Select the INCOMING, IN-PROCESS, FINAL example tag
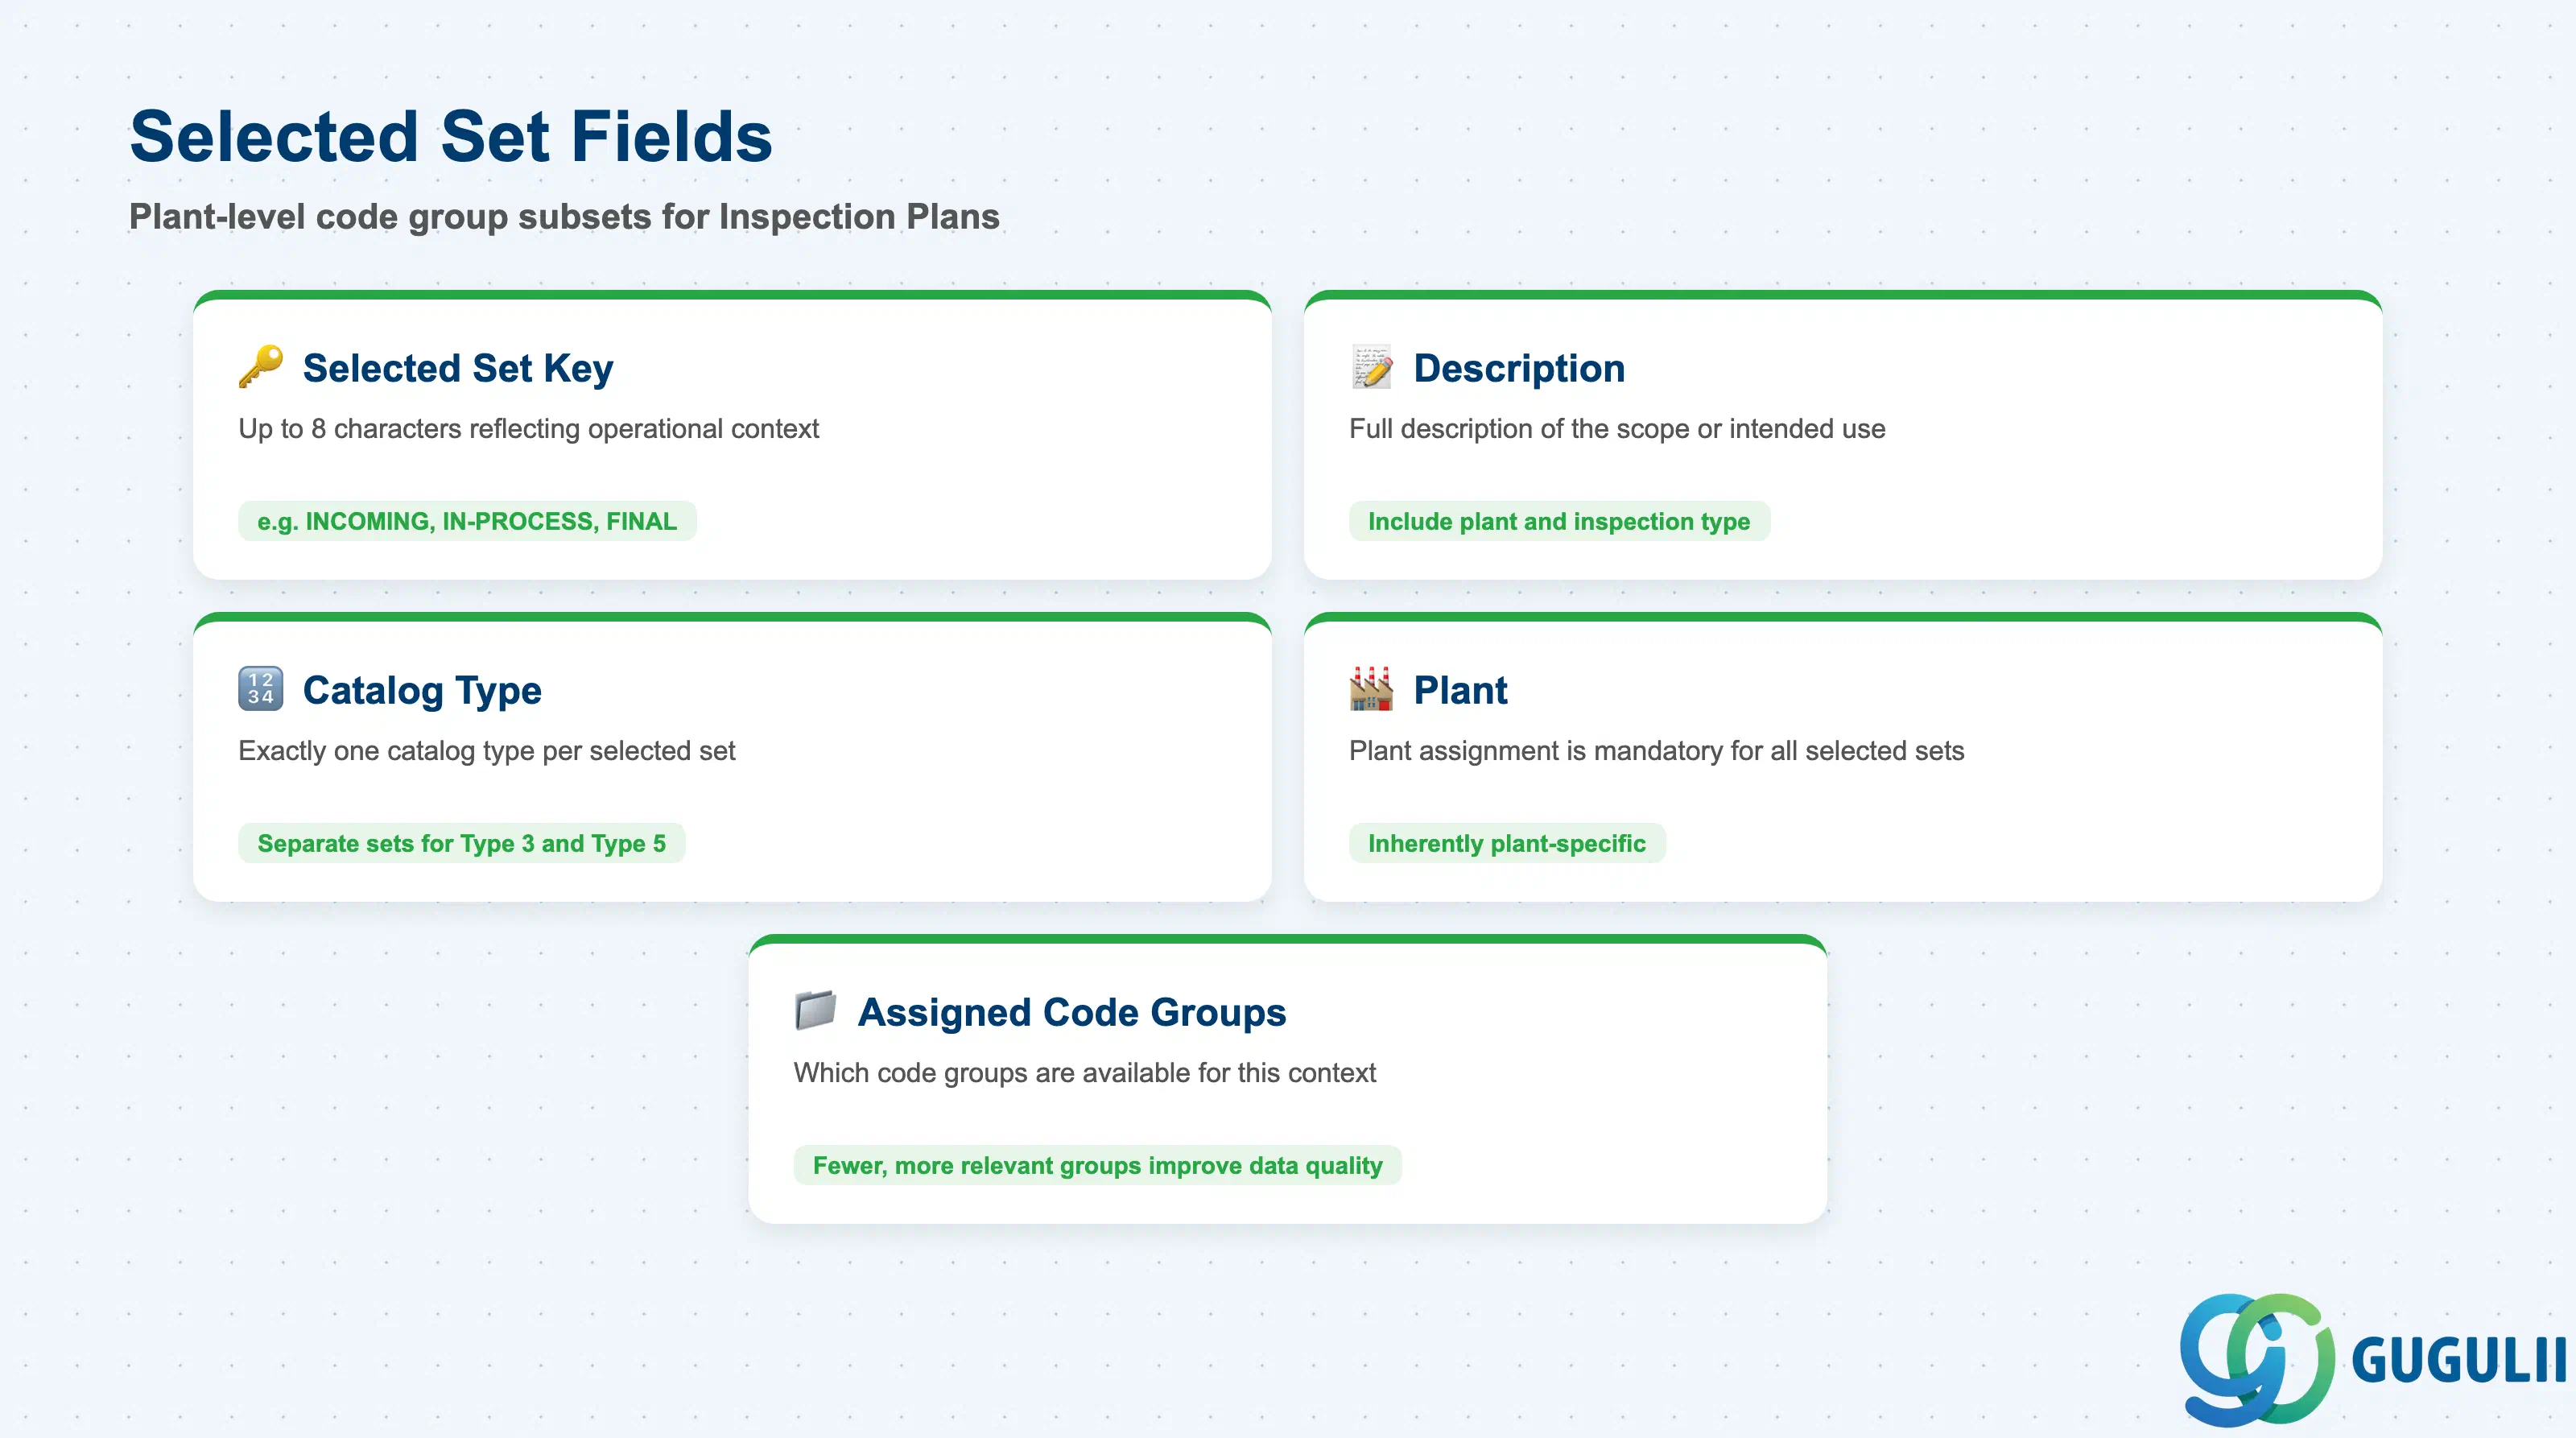 coord(467,521)
